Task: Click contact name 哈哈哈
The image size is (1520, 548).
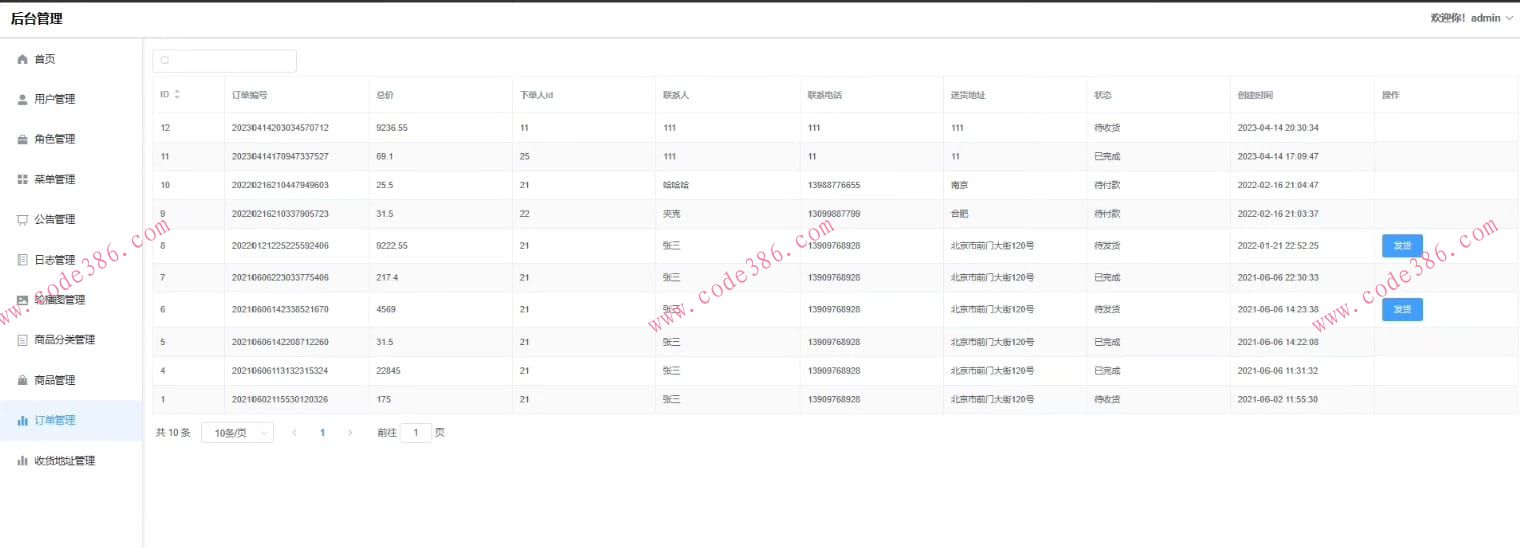Action: coord(677,185)
